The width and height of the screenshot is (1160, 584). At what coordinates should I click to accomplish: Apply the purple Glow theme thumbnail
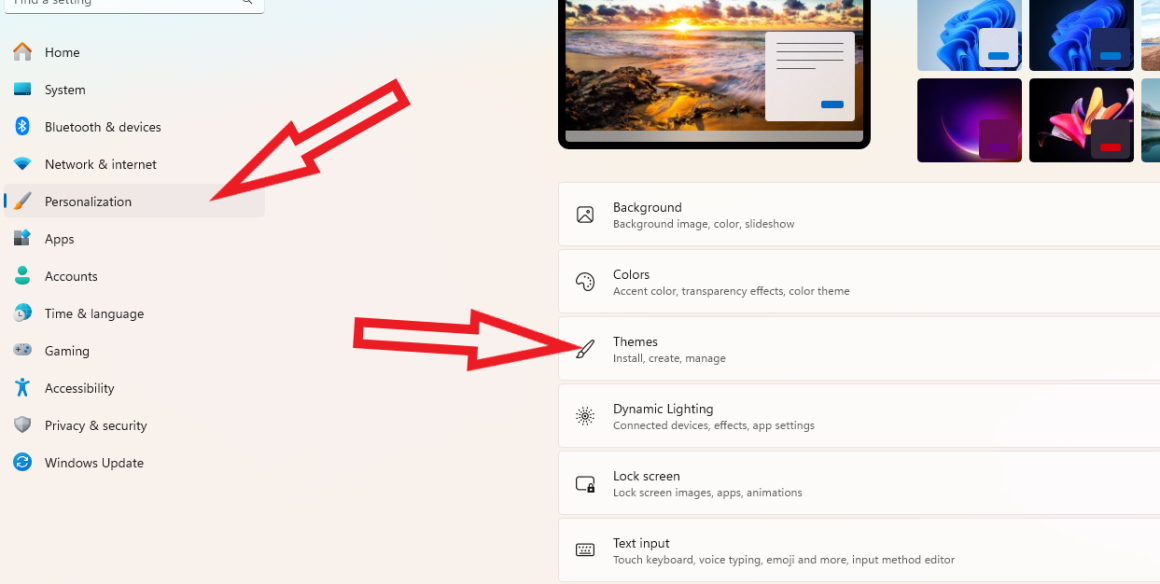[x=969, y=120]
